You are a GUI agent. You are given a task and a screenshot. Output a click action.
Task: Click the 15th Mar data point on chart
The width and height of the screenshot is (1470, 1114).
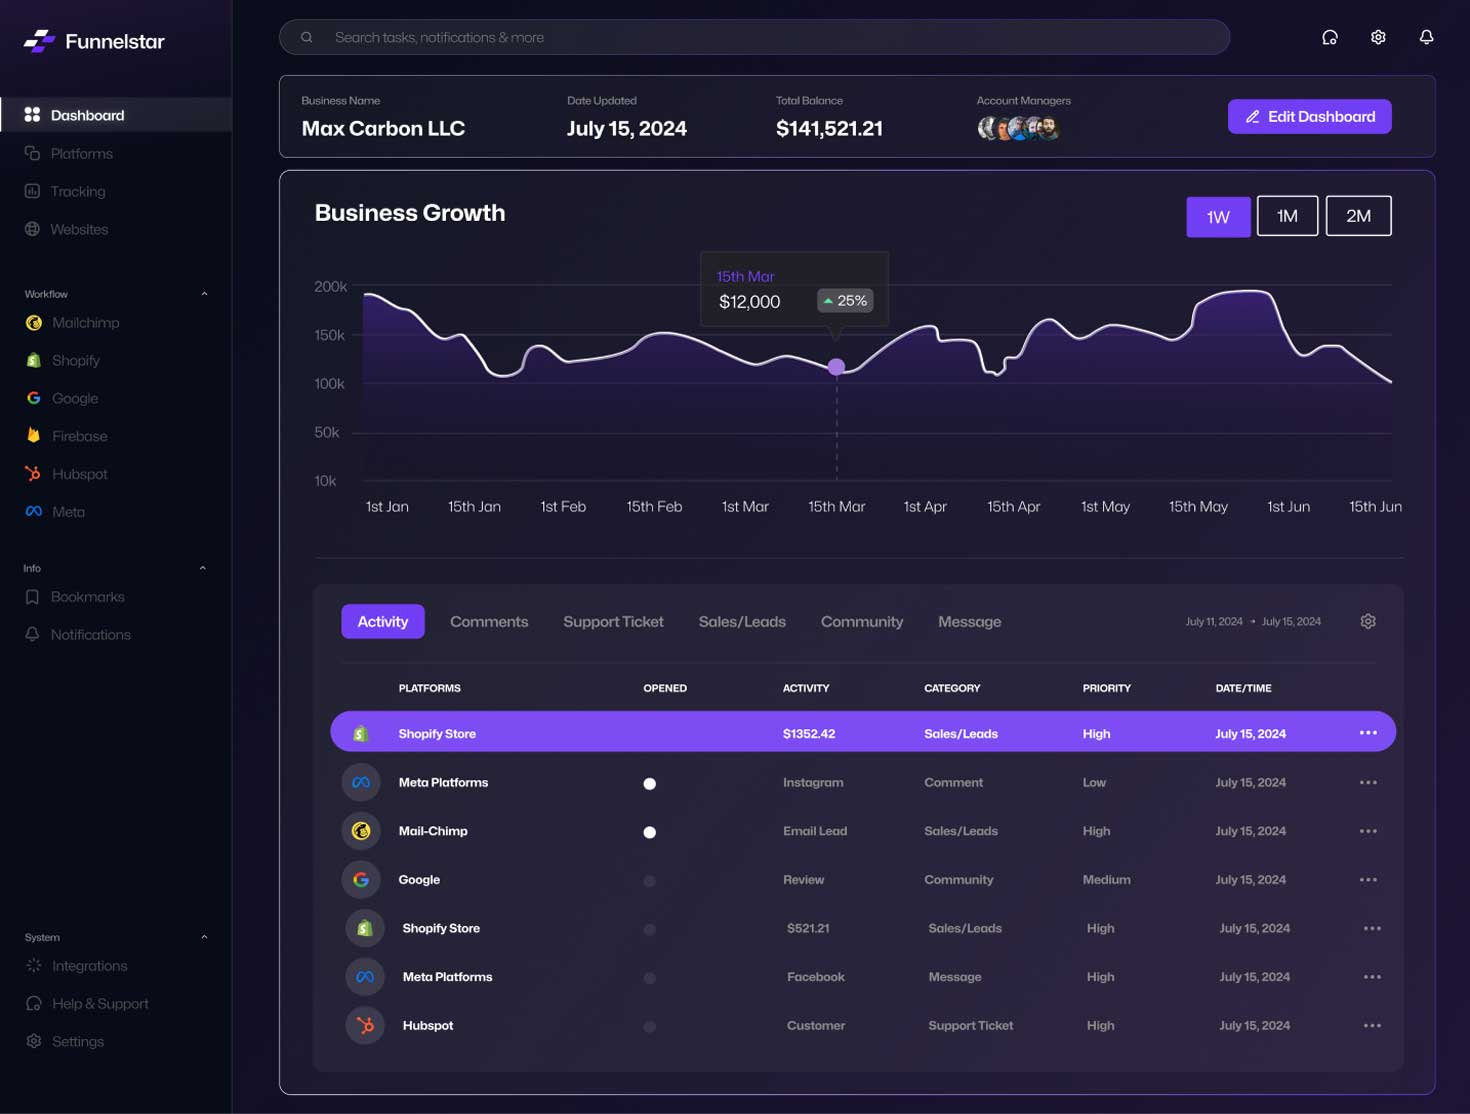(837, 367)
